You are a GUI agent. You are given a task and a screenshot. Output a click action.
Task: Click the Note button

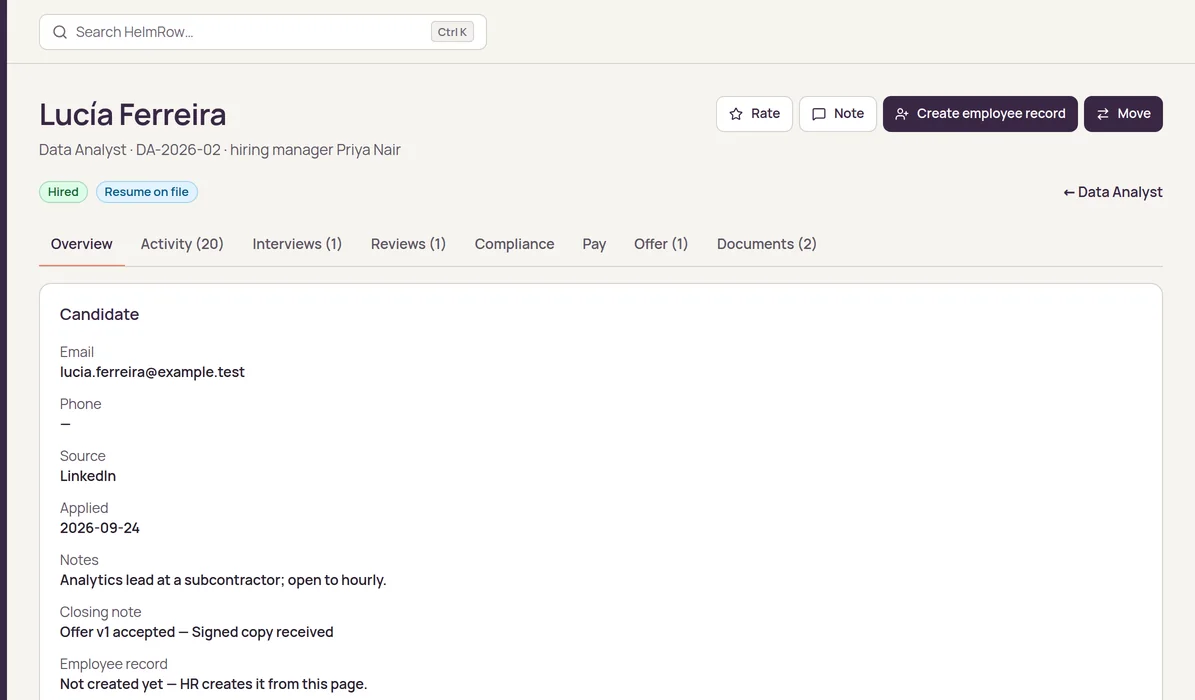tap(838, 114)
